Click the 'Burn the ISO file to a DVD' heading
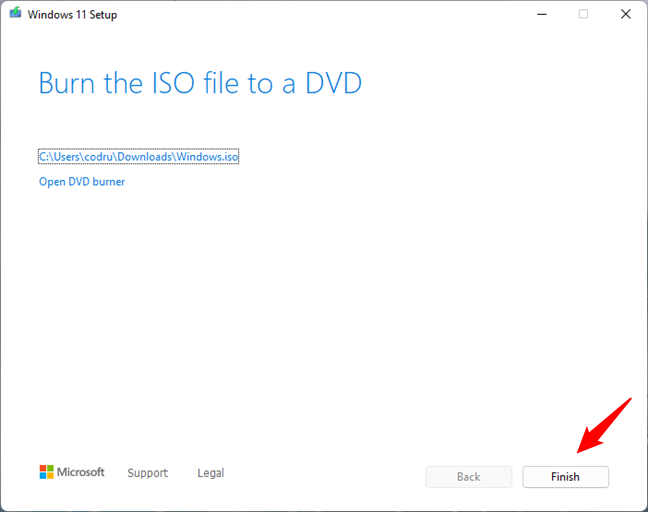Image resolution: width=648 pixels, height=512 pixels. [x=200, y=83]
